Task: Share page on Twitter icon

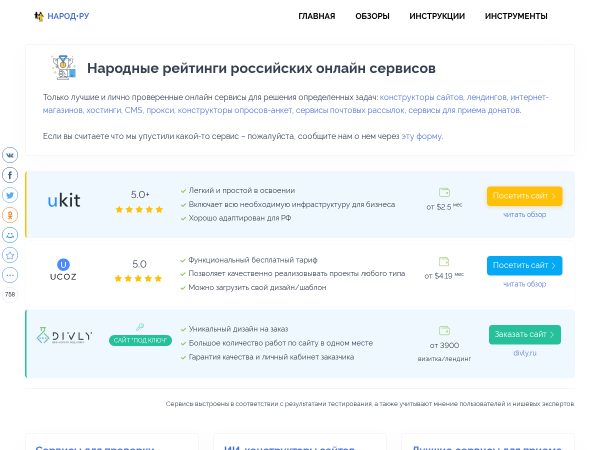Action: point(10,195)
